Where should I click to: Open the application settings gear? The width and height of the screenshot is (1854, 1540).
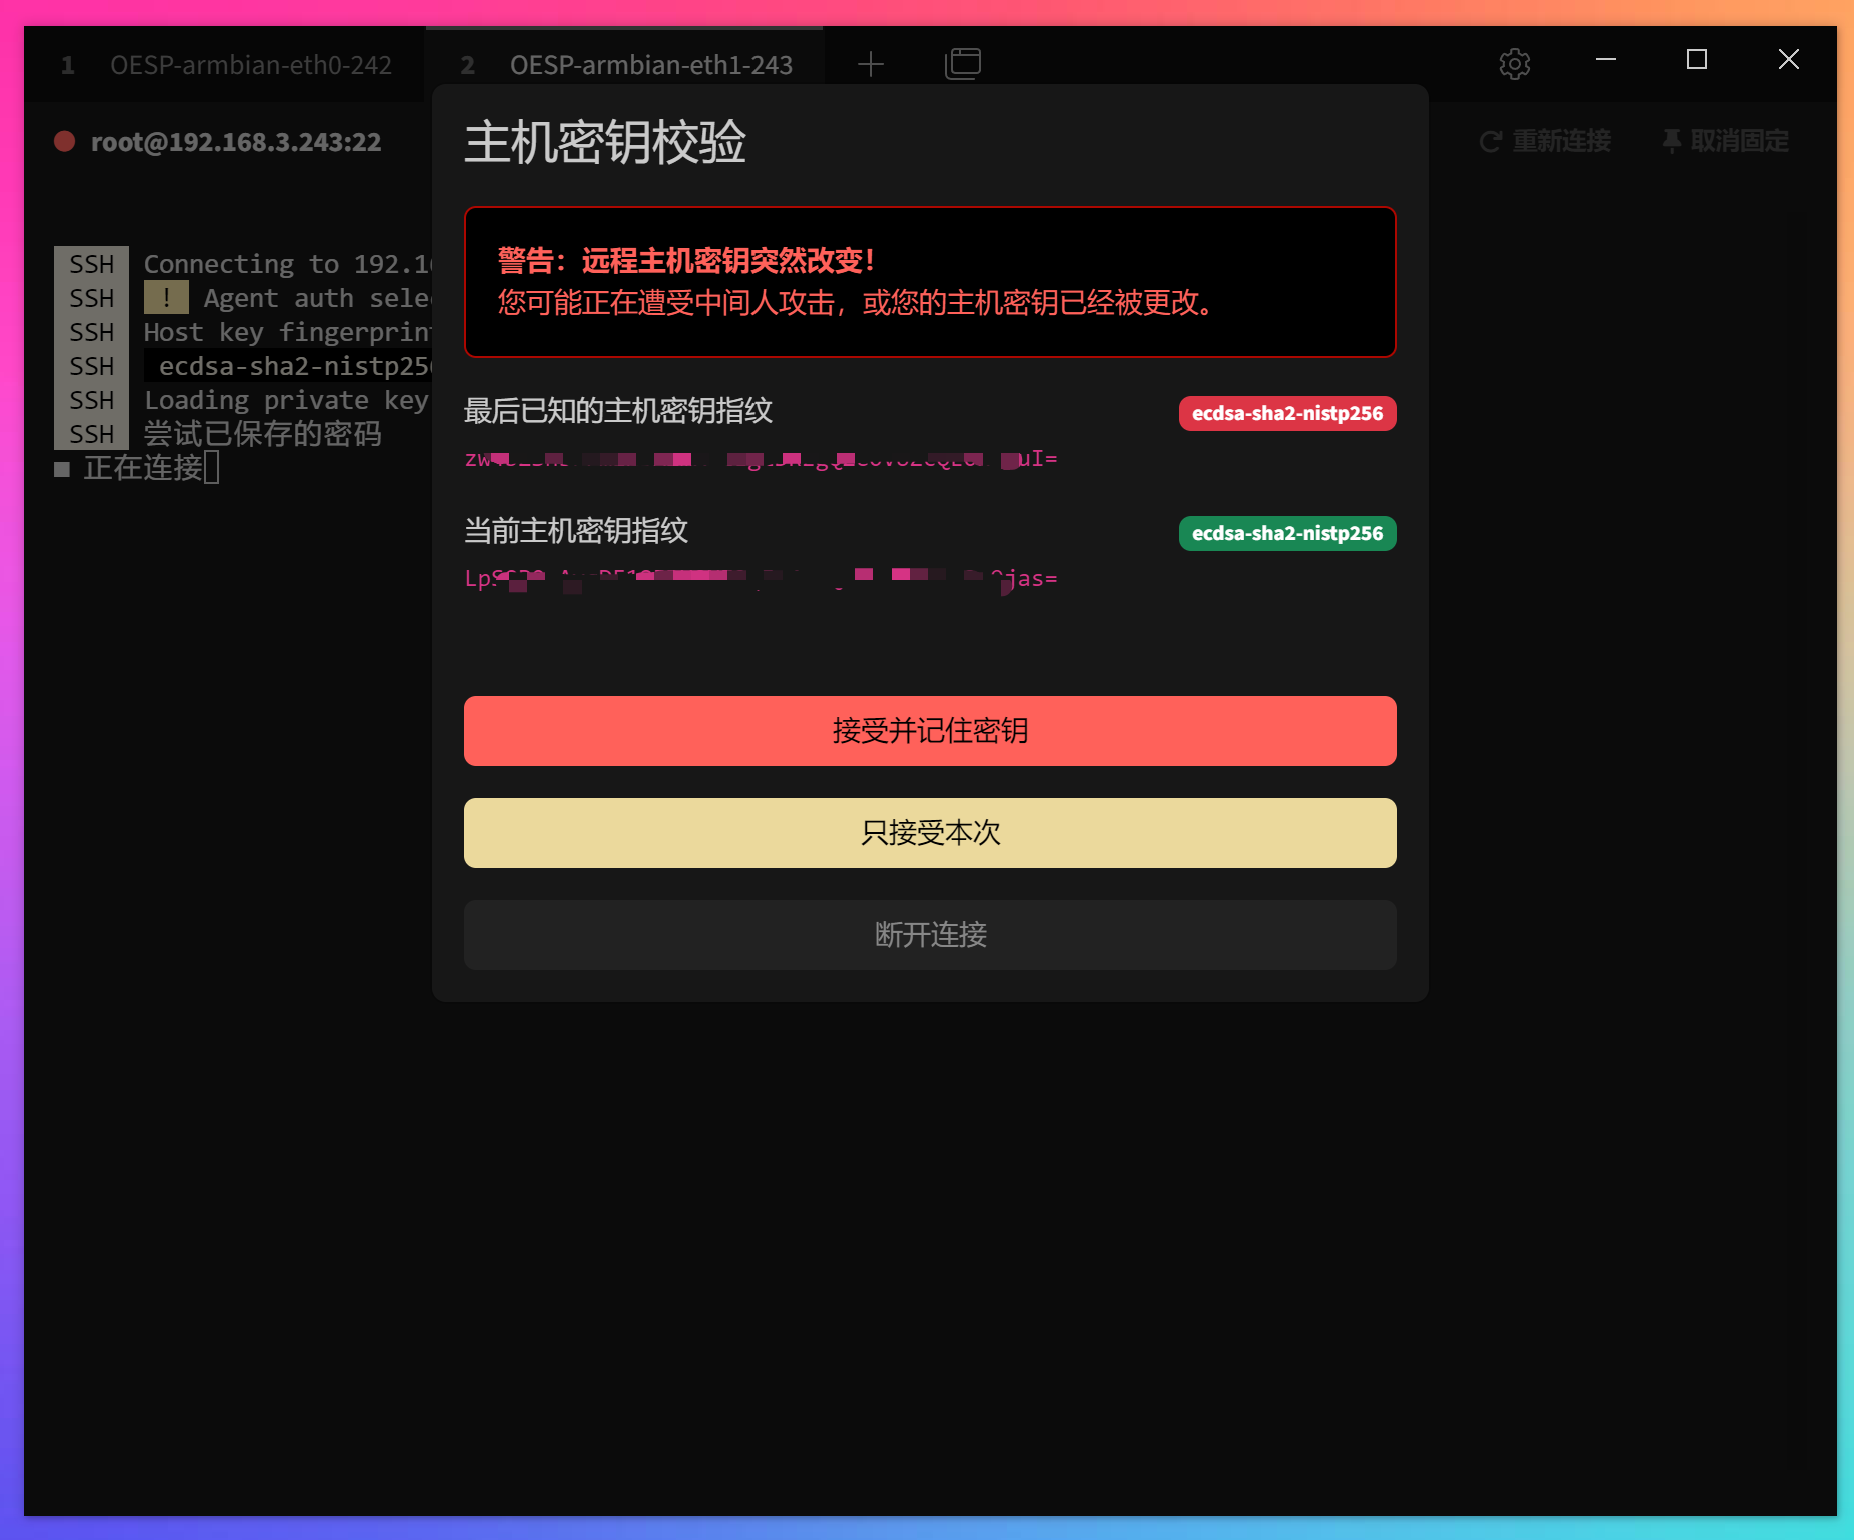pyautogui.click(x=1514, y=63)
